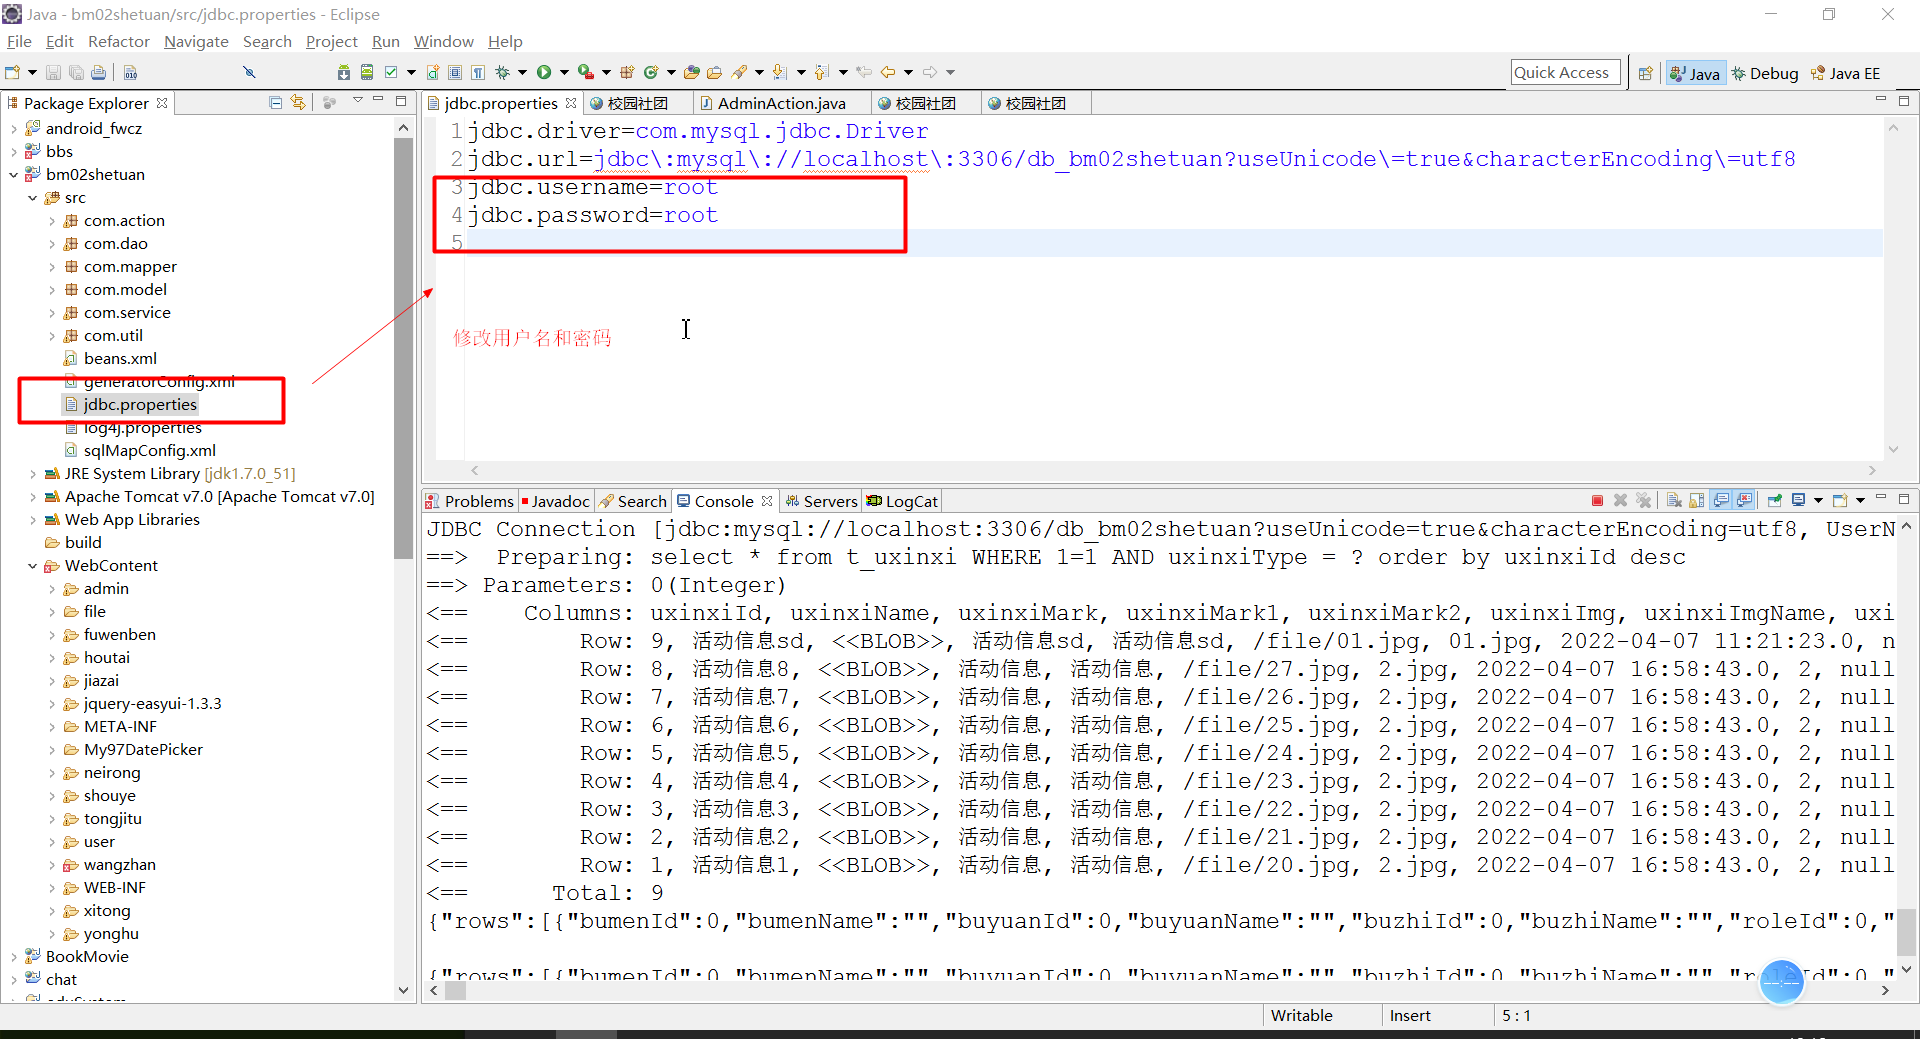Expand the JRE System Library node
This screenshot has width=1920, height=1039.
33,473
